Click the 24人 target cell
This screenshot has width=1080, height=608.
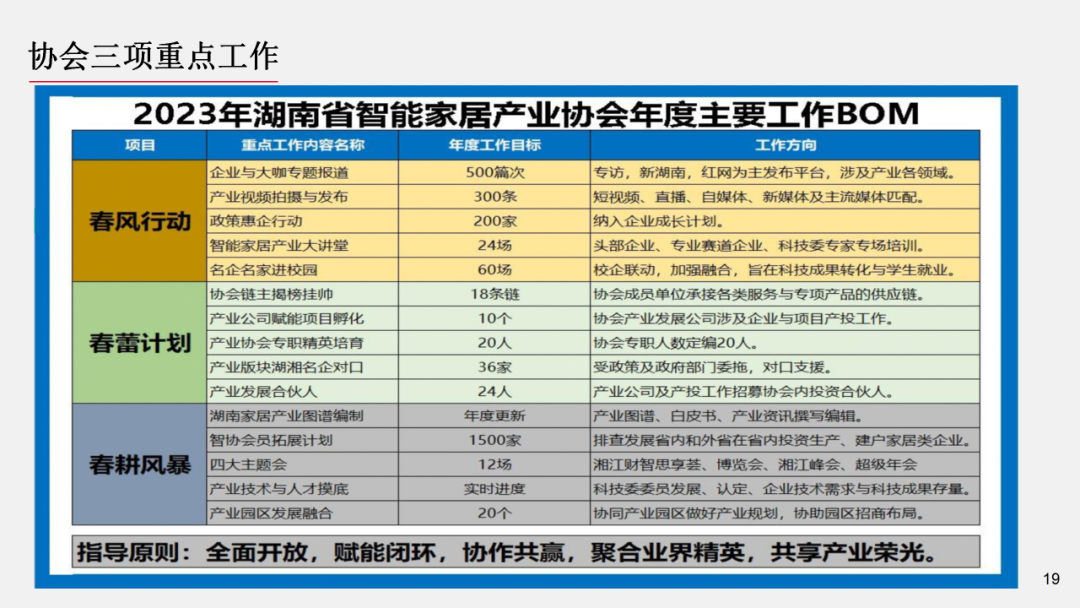pos(494,392)
